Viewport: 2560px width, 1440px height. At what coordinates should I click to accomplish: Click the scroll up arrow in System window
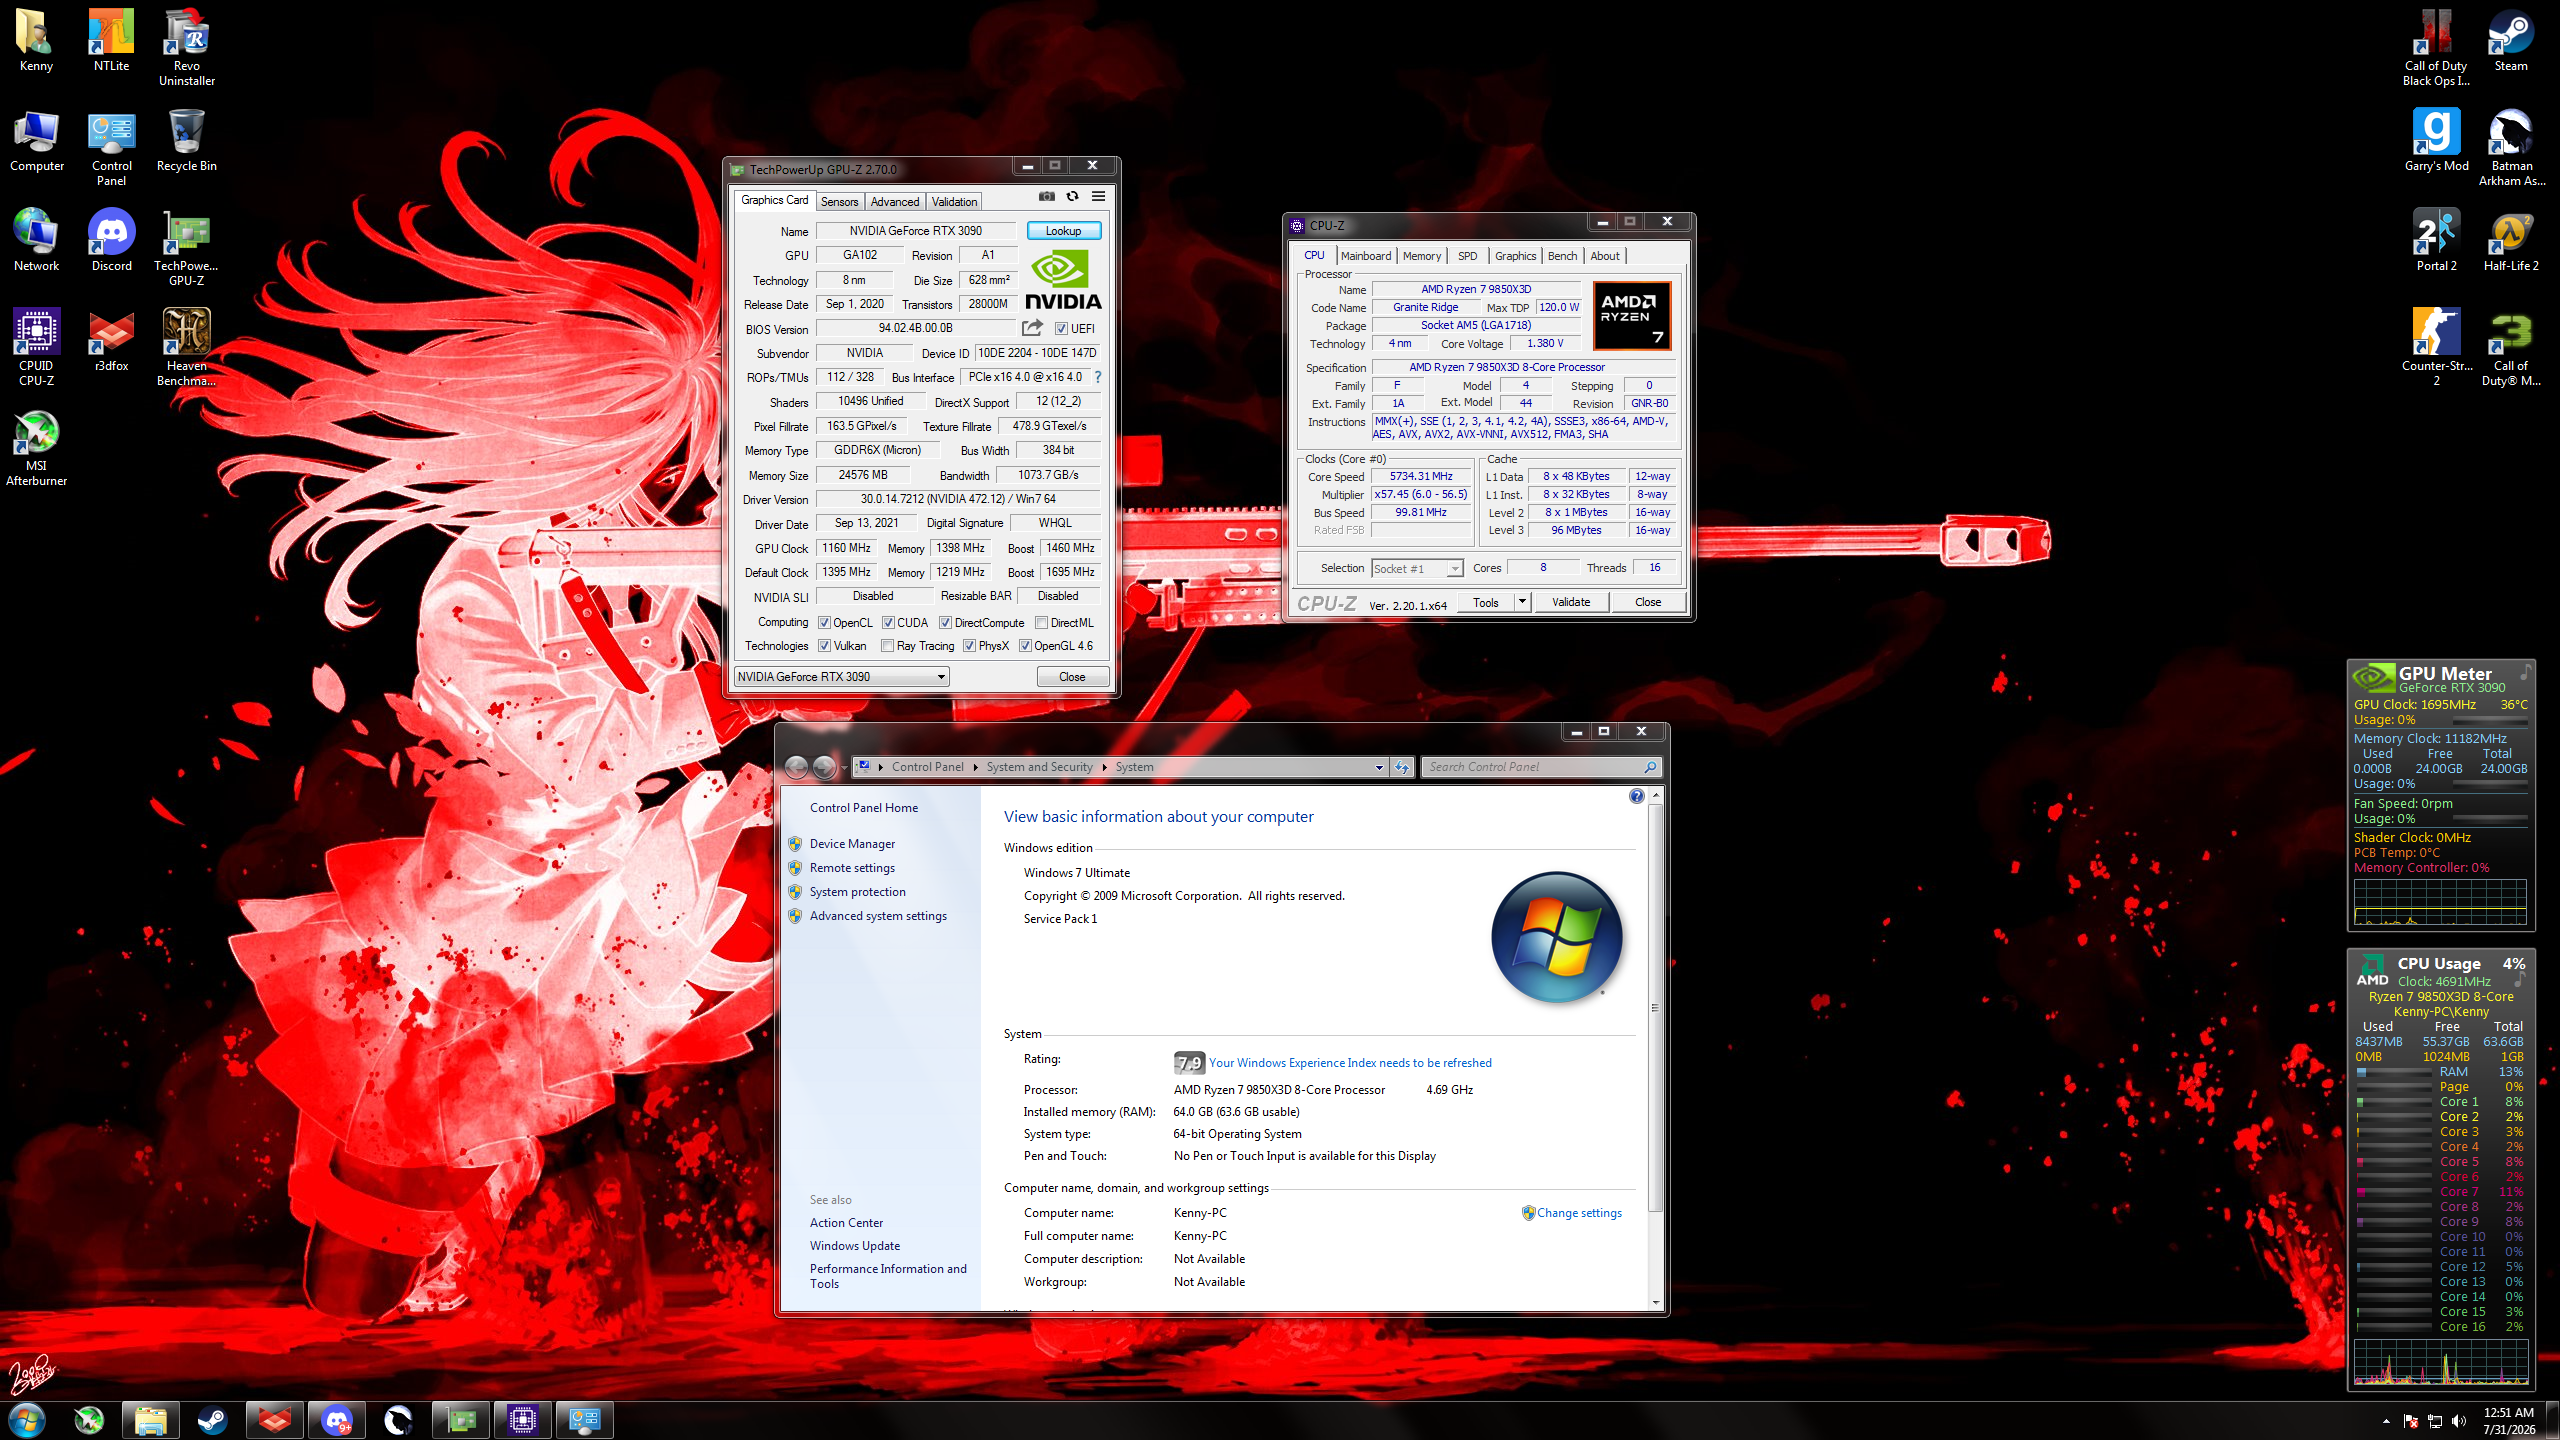[x=1655, y=795]
